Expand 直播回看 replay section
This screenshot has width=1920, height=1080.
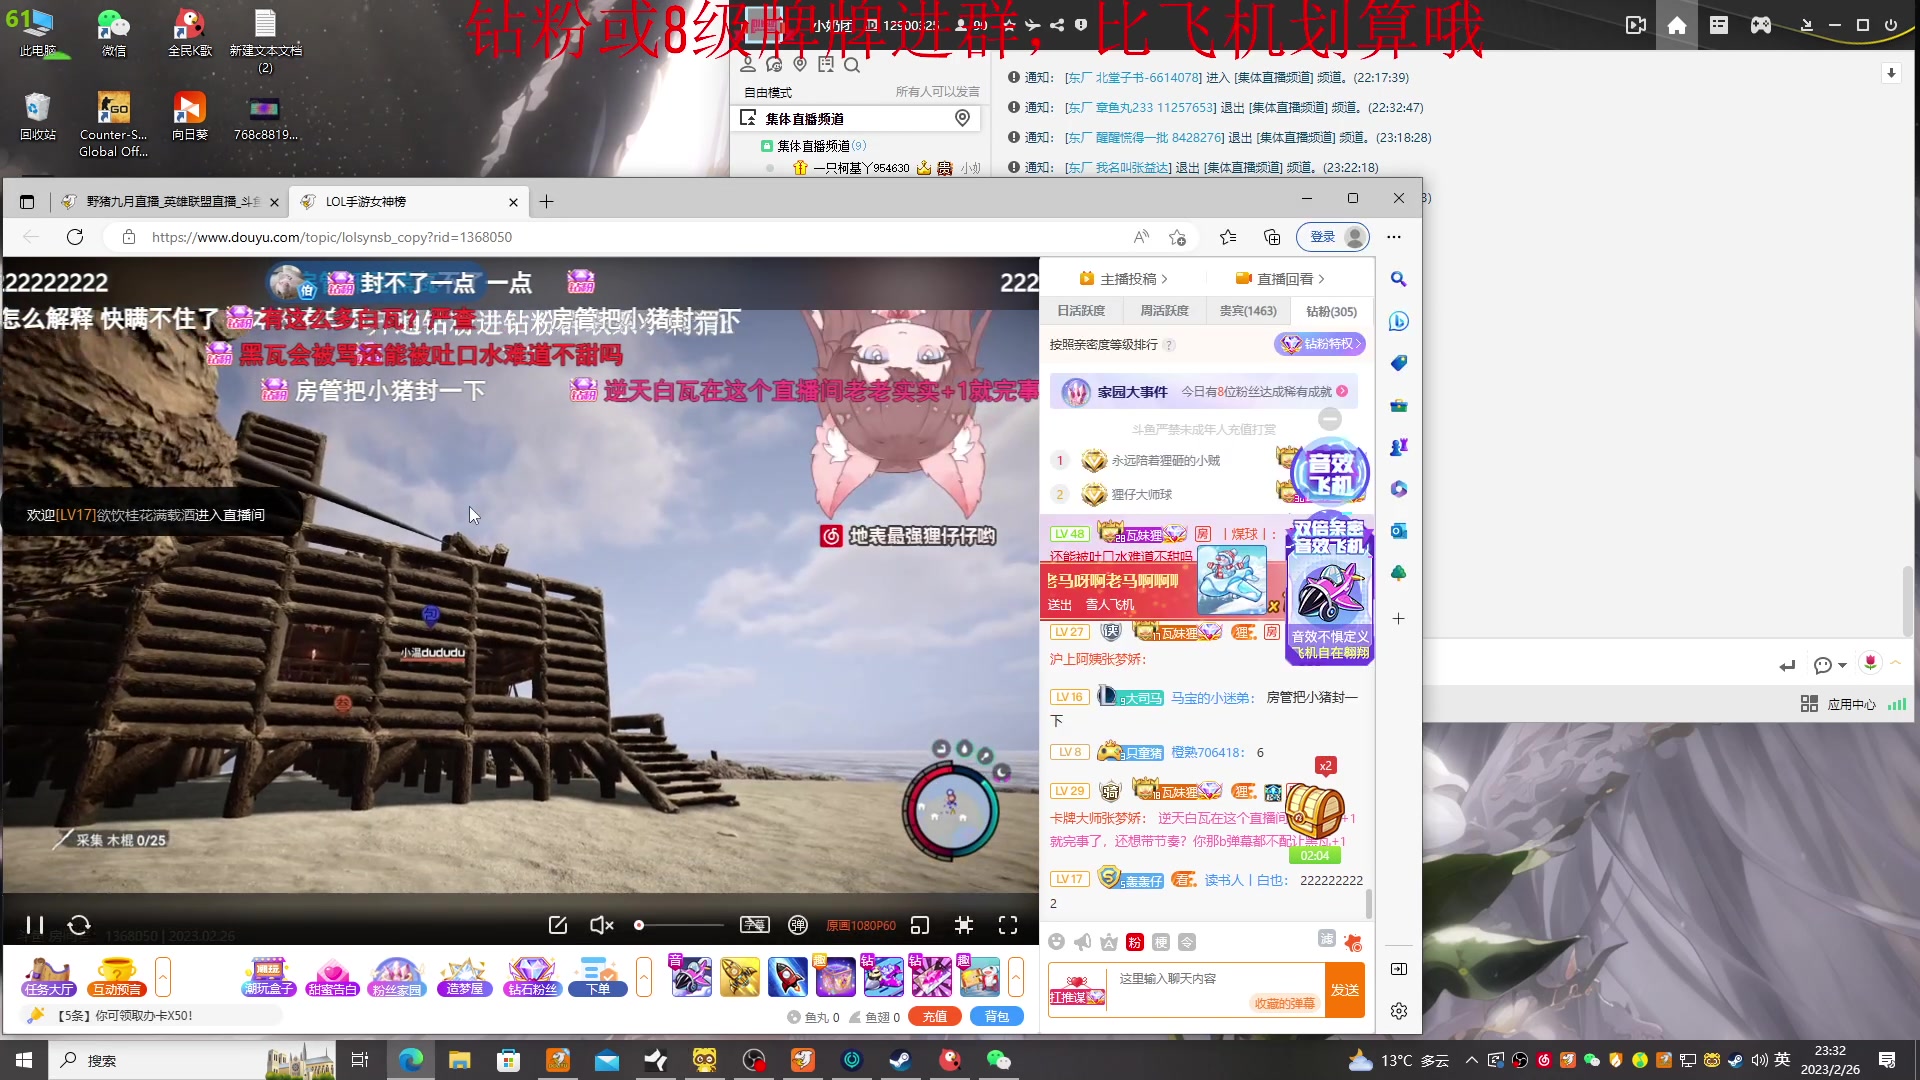pyautogui.click(x=1283, y=278)
